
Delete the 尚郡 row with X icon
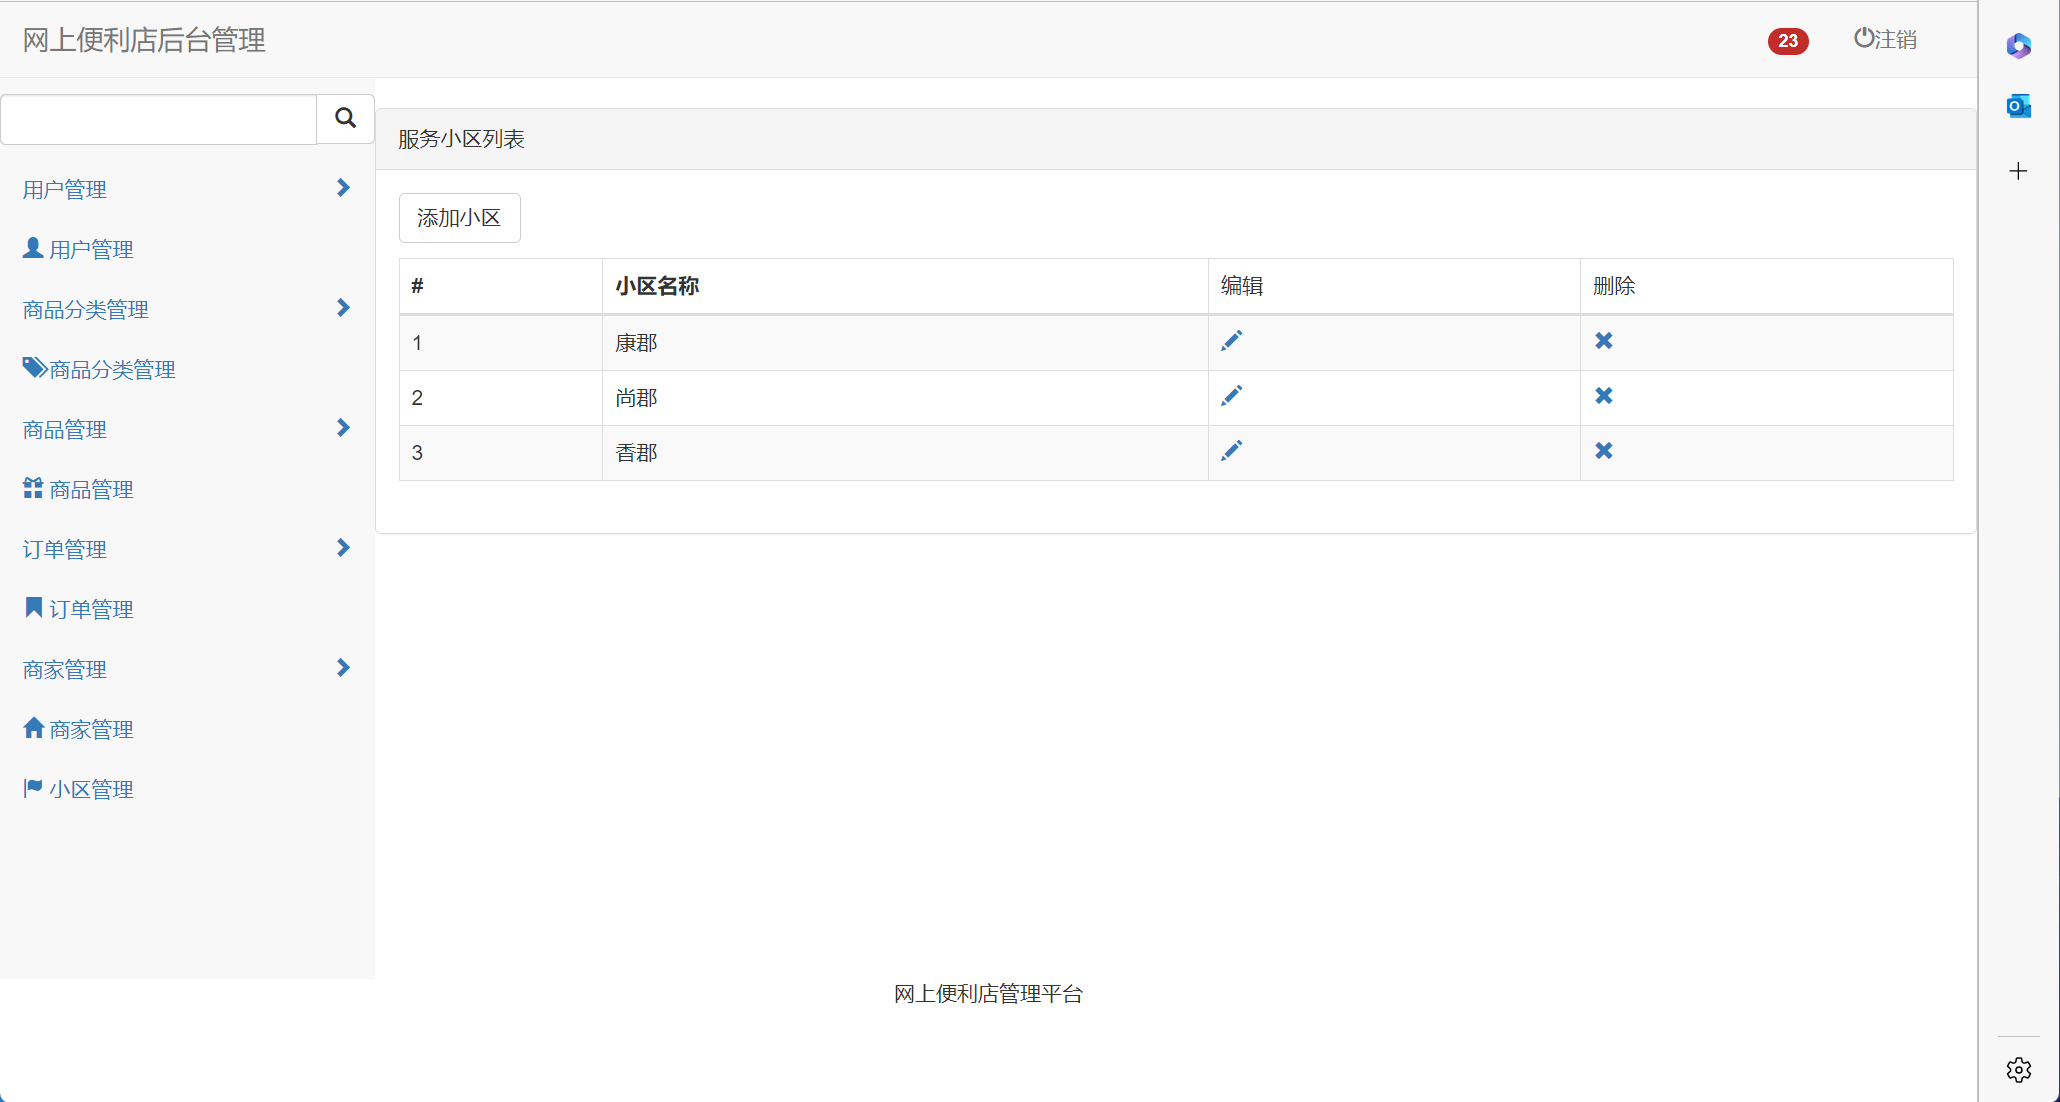pos(1603,396)
